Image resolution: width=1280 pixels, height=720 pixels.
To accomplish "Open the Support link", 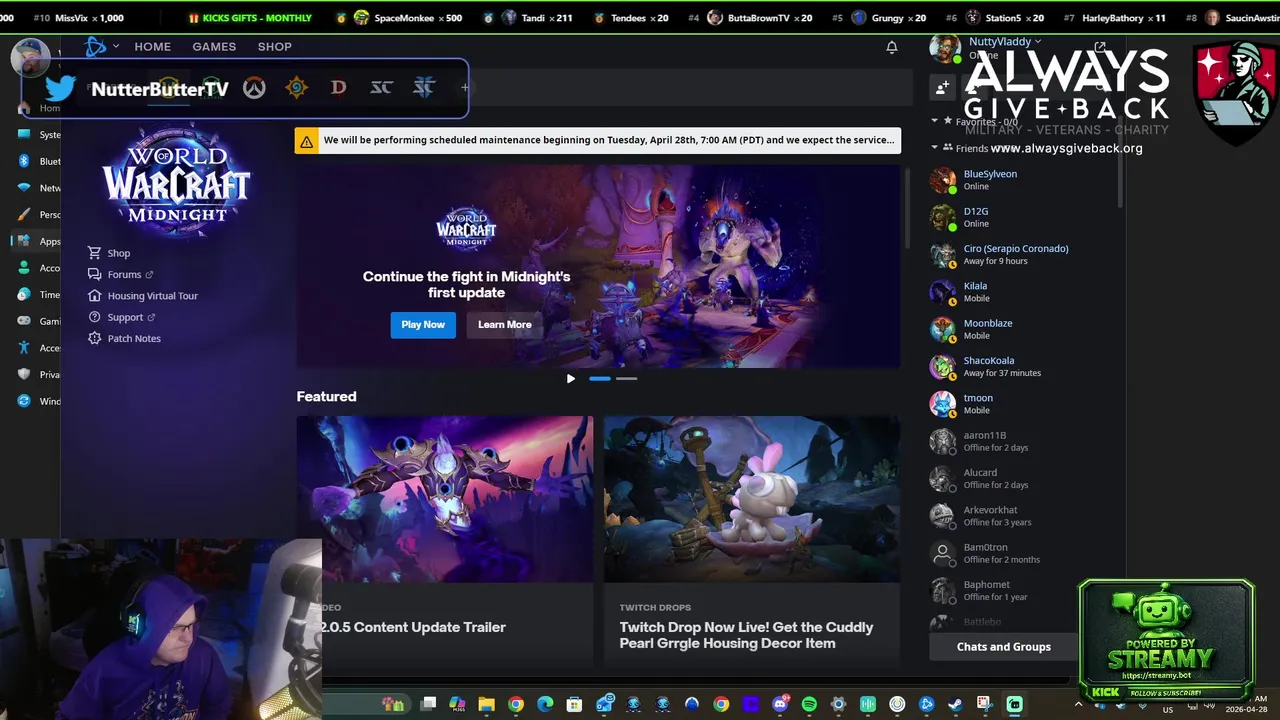I will tap(122, 317).
